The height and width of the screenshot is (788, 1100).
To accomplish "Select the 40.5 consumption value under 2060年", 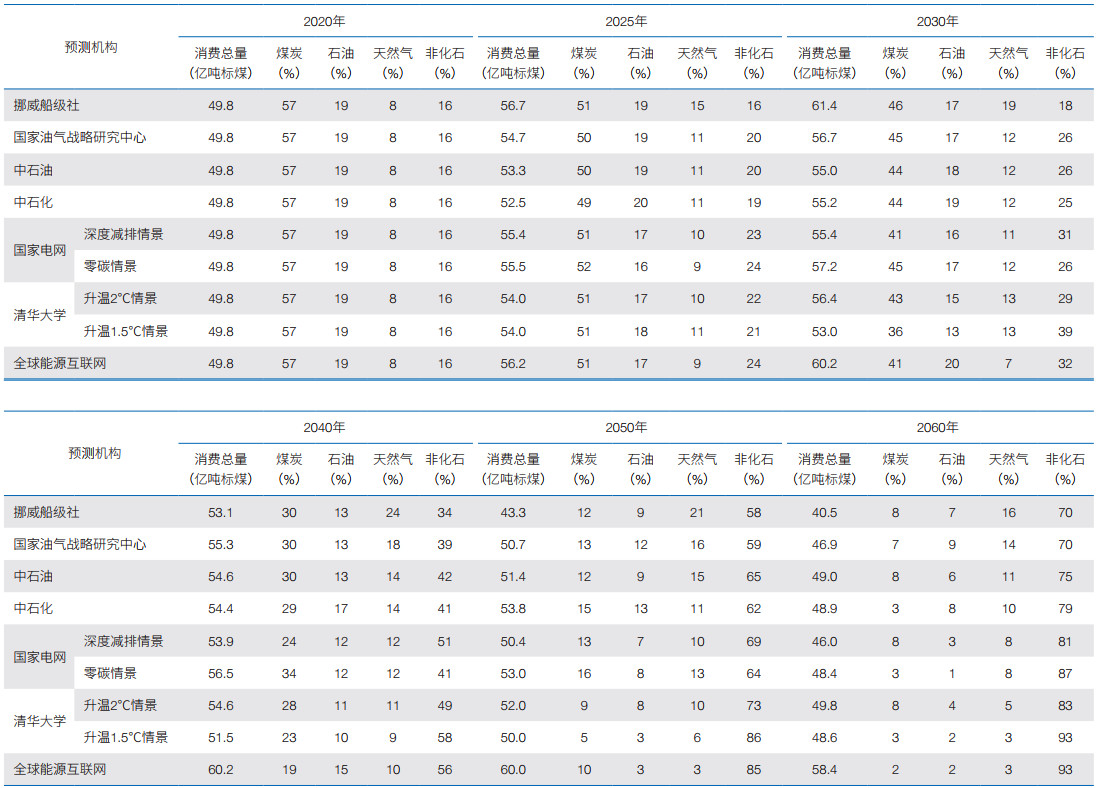I will tap(824, 513).
